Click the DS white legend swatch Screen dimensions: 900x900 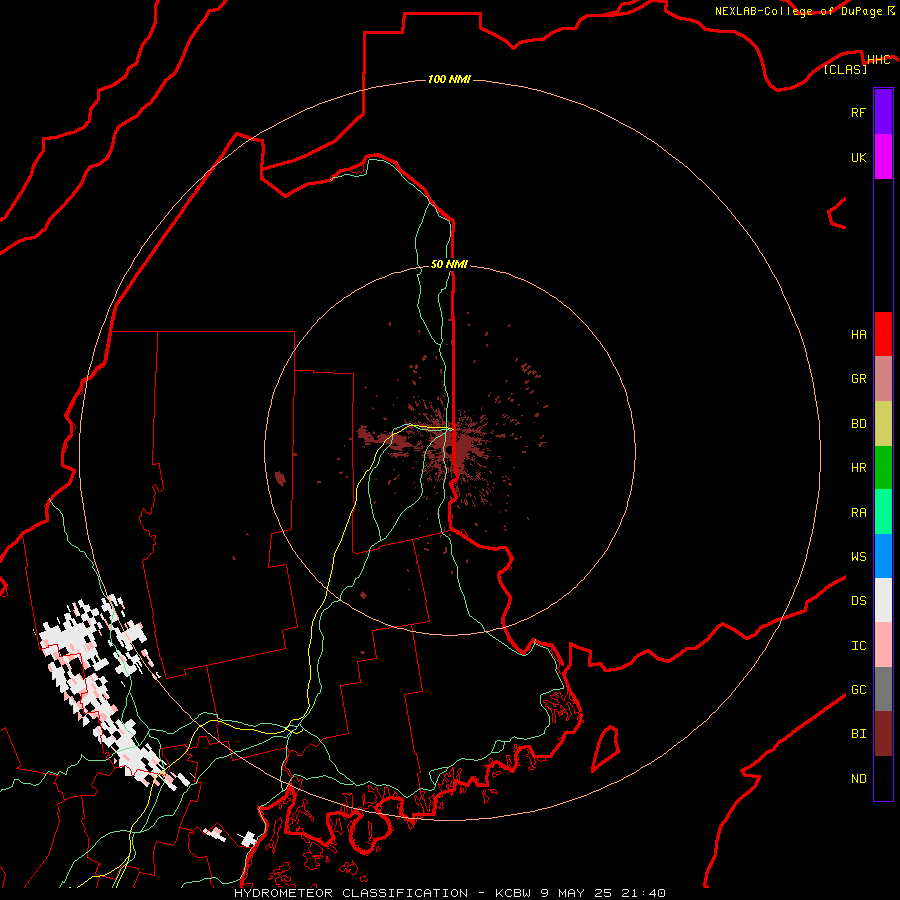coord(883,600)
